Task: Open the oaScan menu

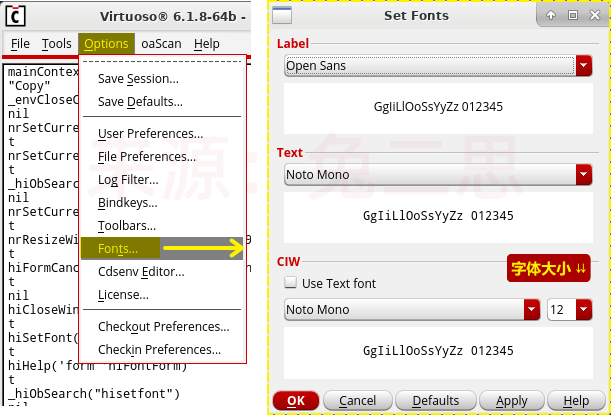Action: point(161,44)
